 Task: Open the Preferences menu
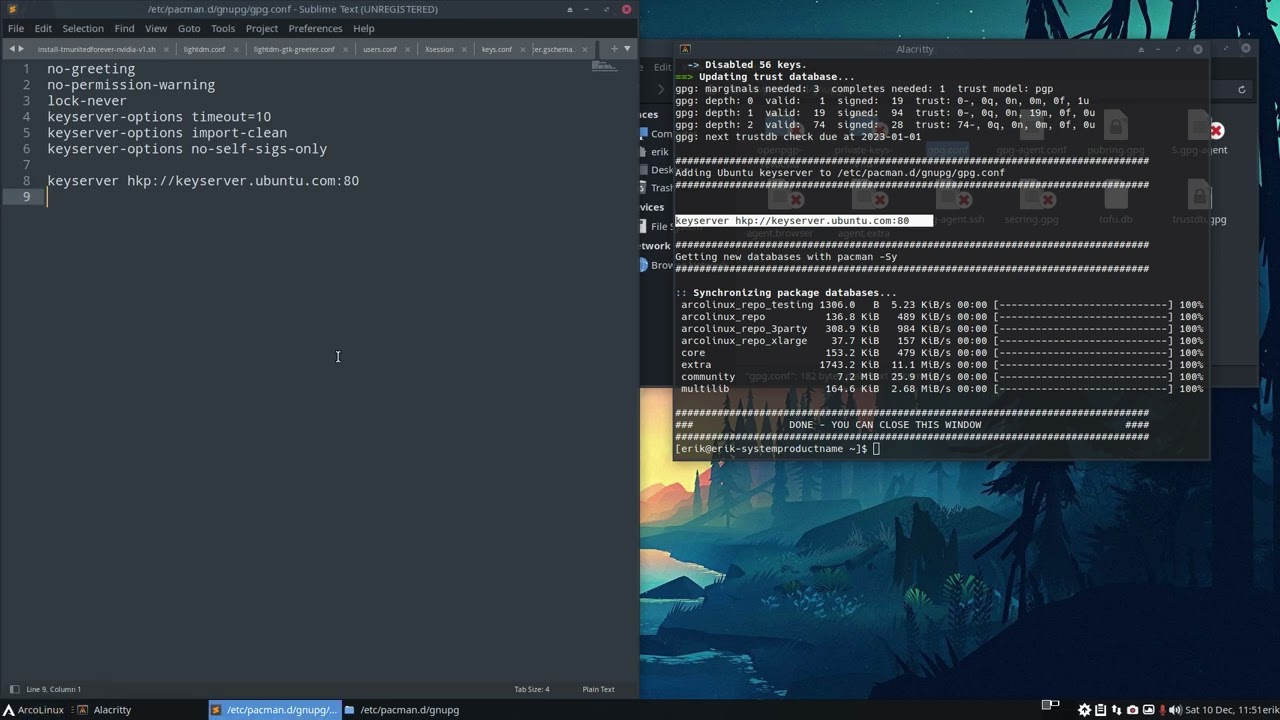point(315,28)
